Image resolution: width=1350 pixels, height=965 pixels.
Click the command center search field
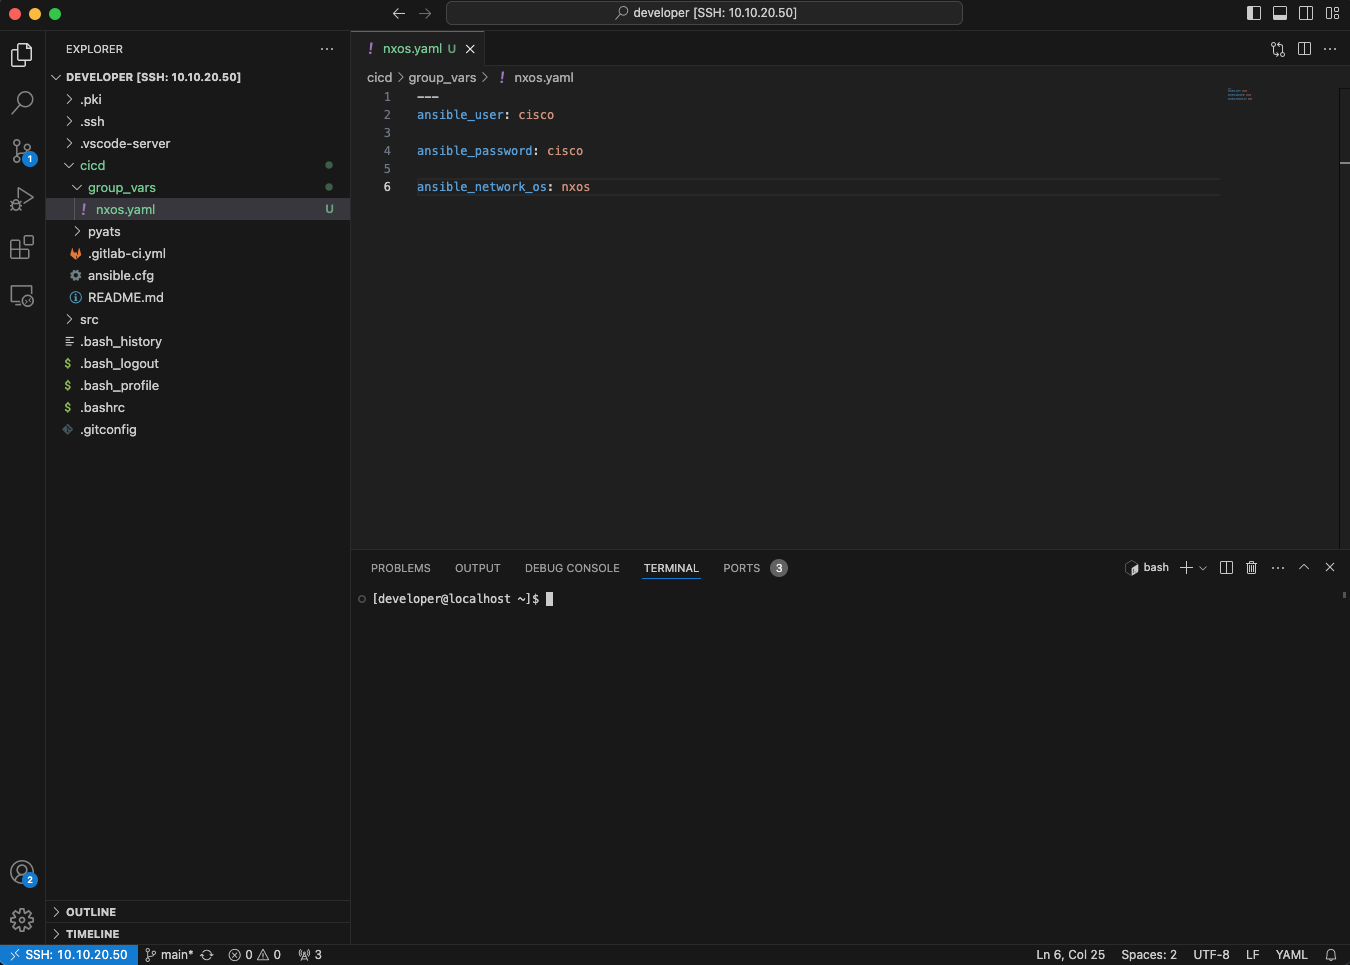704,13
